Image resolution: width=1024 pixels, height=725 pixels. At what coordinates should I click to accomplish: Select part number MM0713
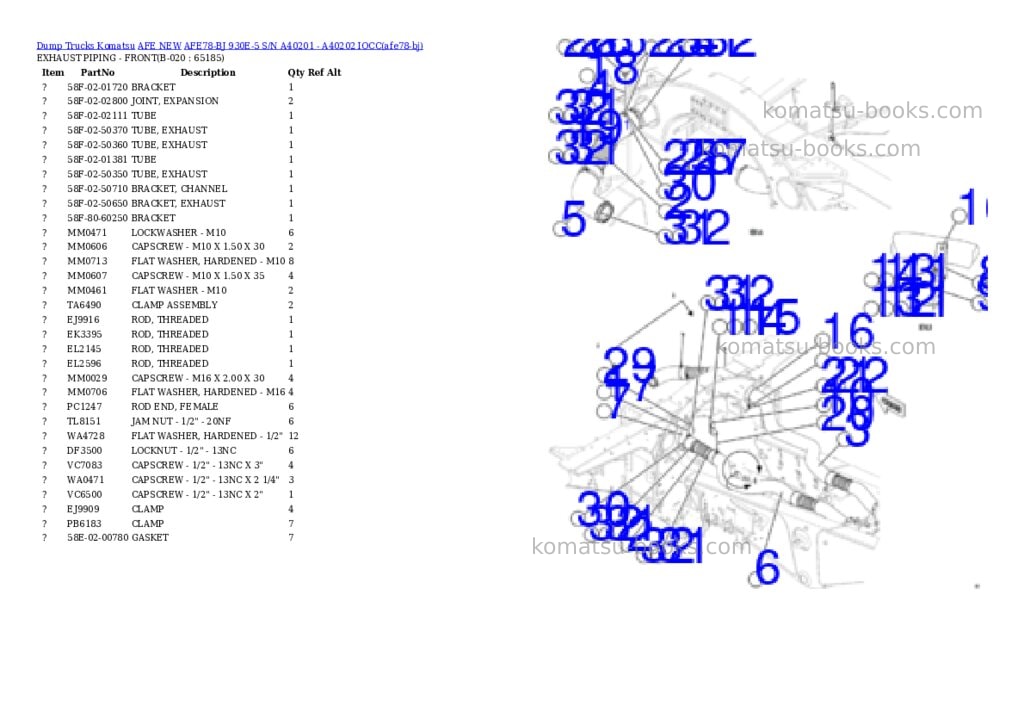coord(87,261)
